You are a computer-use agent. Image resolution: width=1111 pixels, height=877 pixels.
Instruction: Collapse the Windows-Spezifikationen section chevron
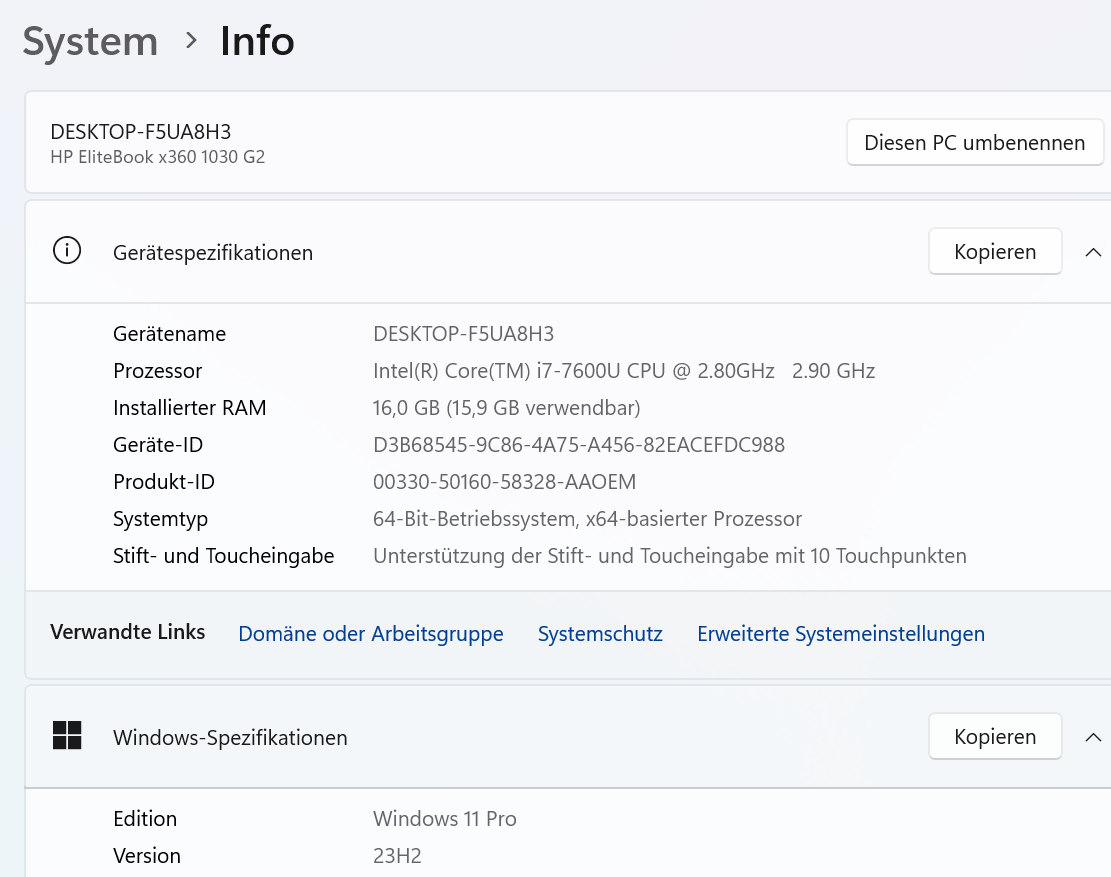[x=1093, y=737]
